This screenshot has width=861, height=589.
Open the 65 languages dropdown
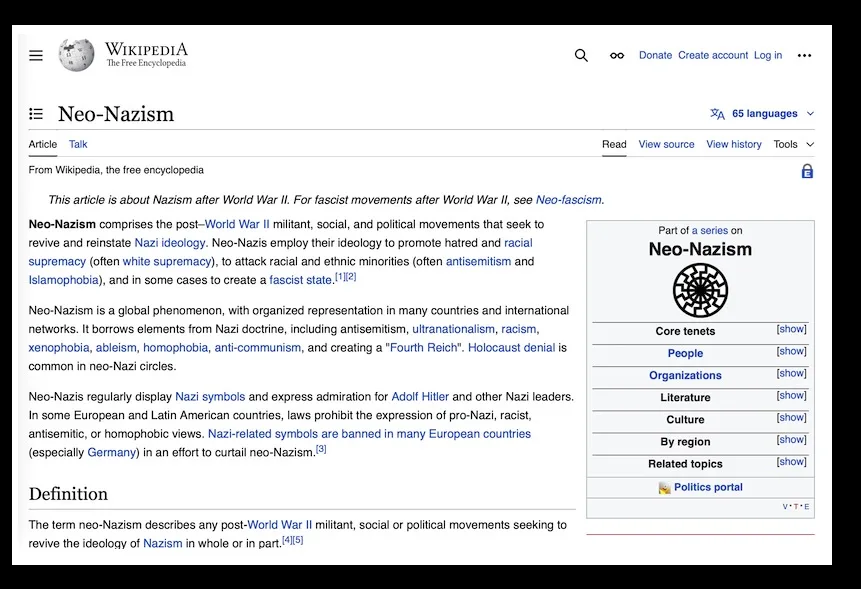tap(762, 114)
